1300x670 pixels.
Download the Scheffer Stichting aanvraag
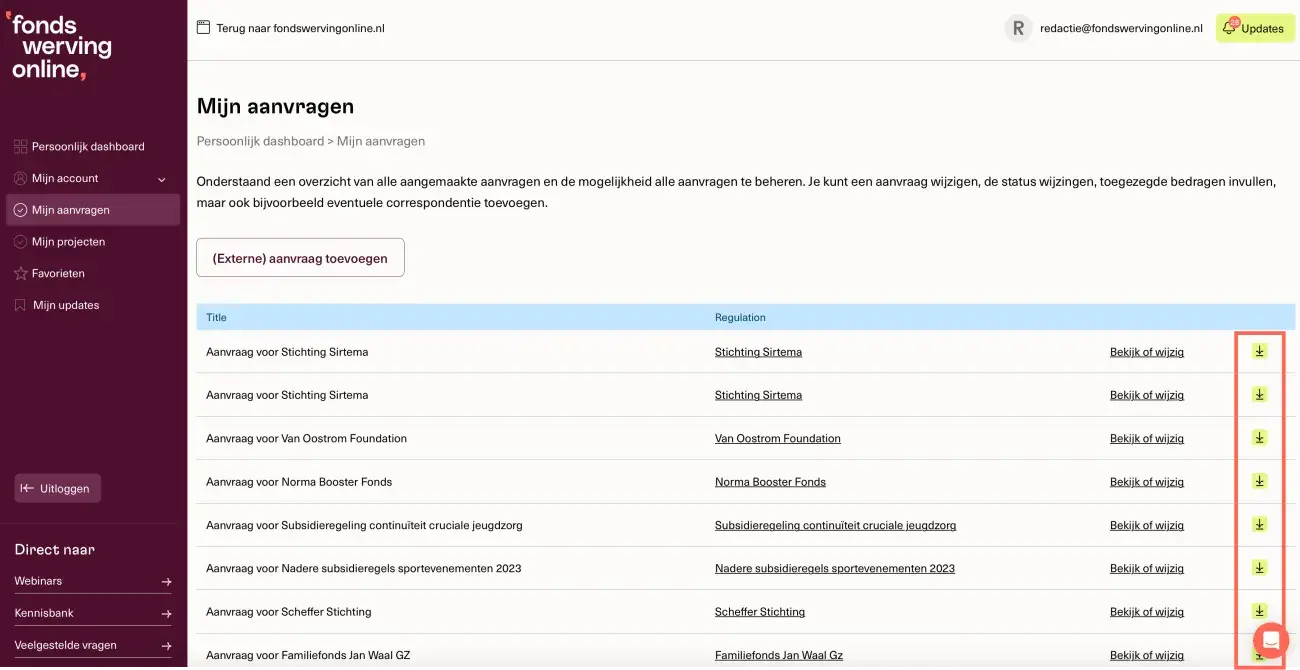point(1259,611)
